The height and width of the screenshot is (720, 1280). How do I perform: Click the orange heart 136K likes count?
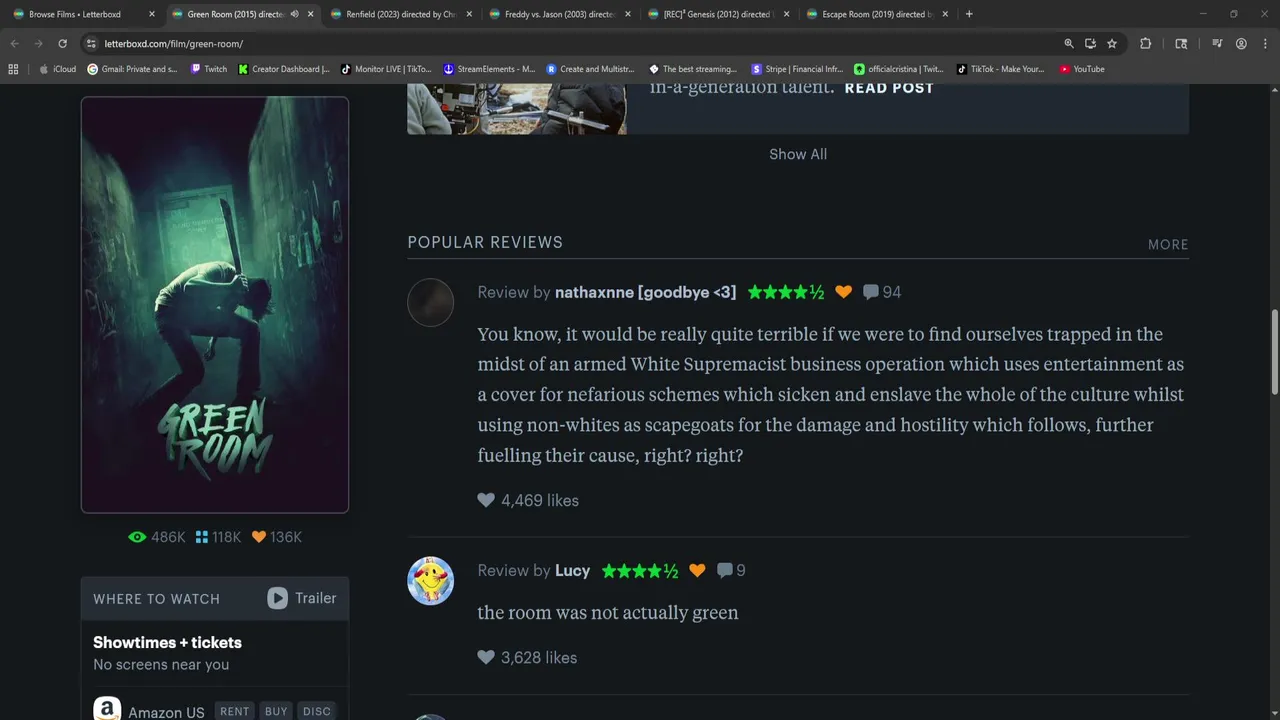click(x=277, y=537)
